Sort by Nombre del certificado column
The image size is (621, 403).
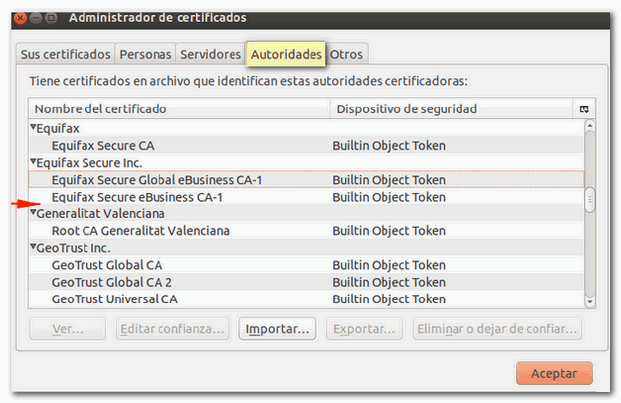pyautogui.click(x=180, y=108)
